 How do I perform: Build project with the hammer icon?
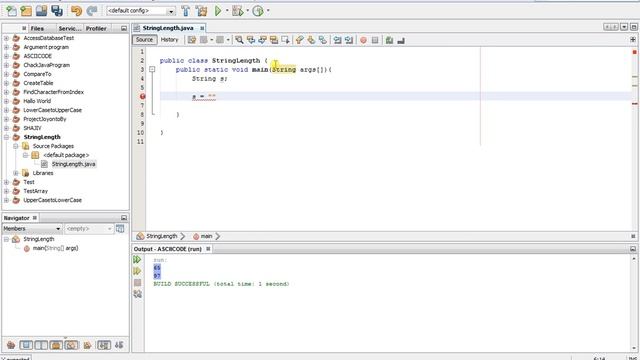click(x=186, y=11)
